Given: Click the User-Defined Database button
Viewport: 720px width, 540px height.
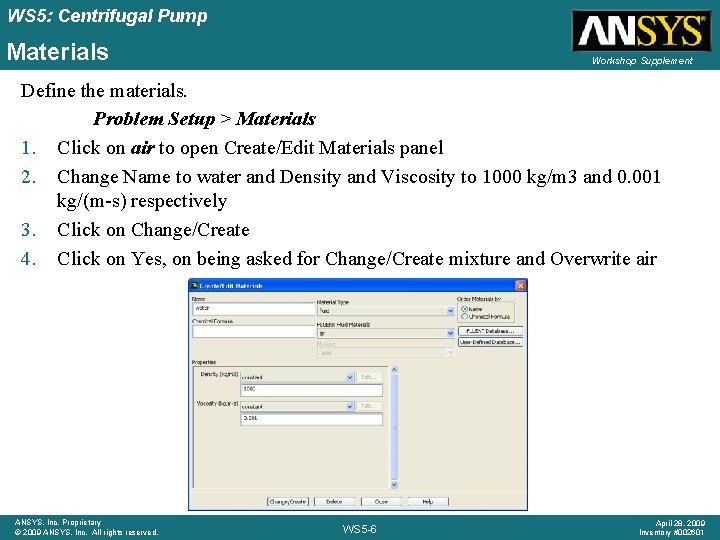Looking at the screenshot, I should (490, 342).
